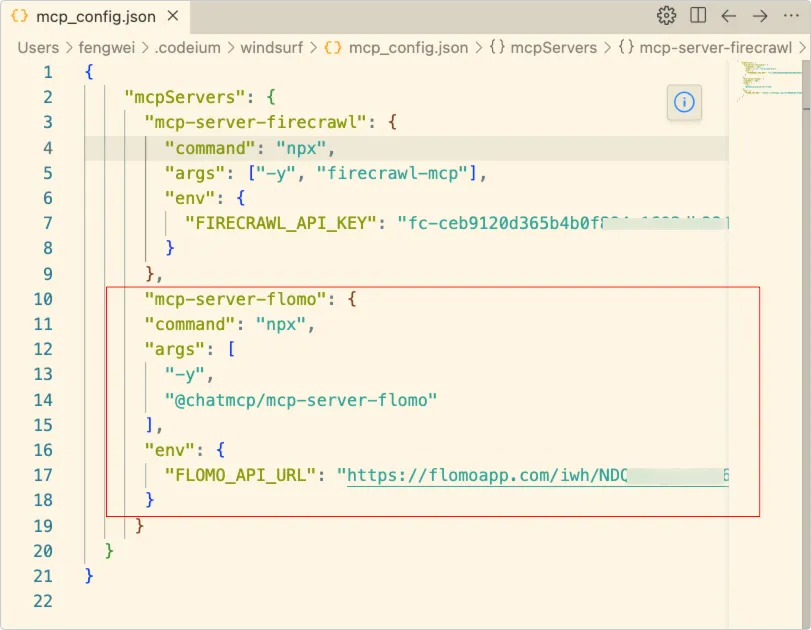Click the "env" key on line 16
Viewport: 811px width, 630px height.
click(169, 450)
